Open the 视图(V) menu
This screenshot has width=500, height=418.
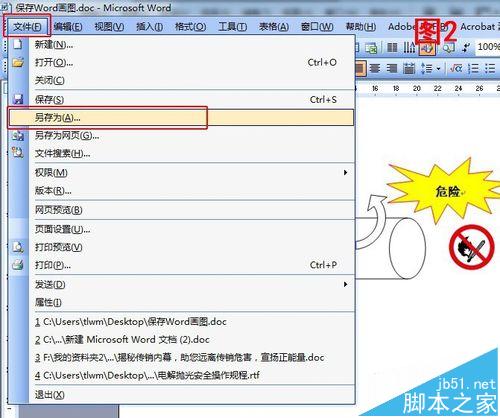(109, 26)
